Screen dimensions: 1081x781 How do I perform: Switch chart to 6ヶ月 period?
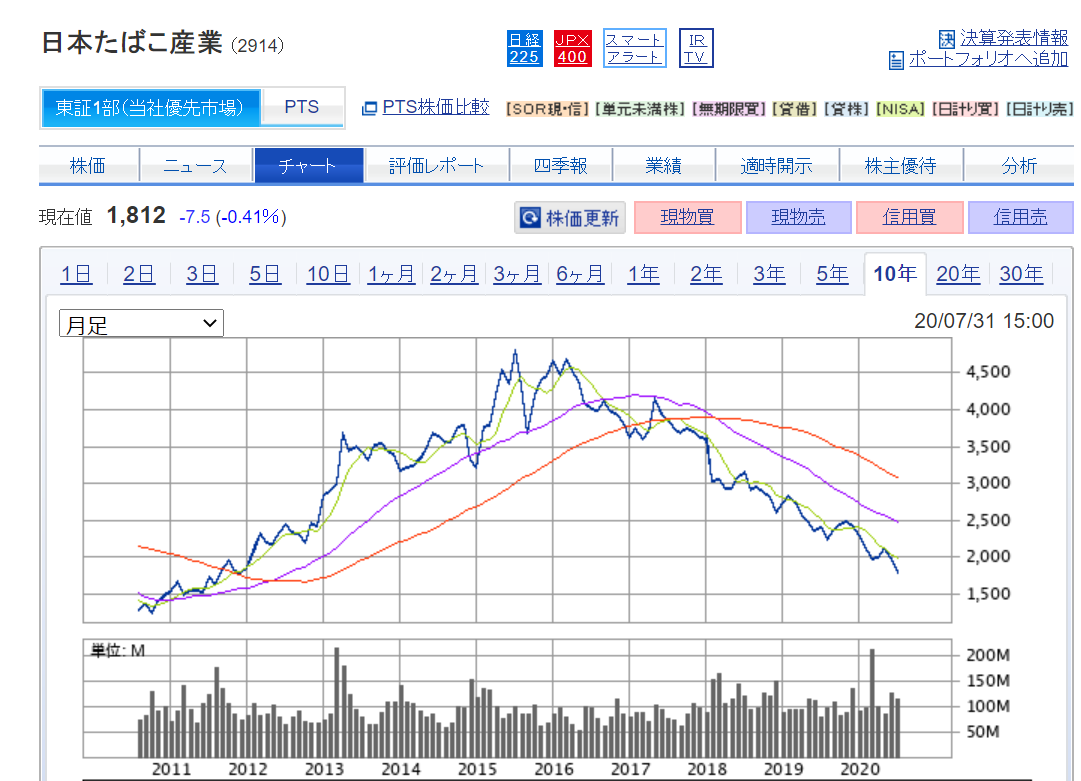tap(580, 274)
